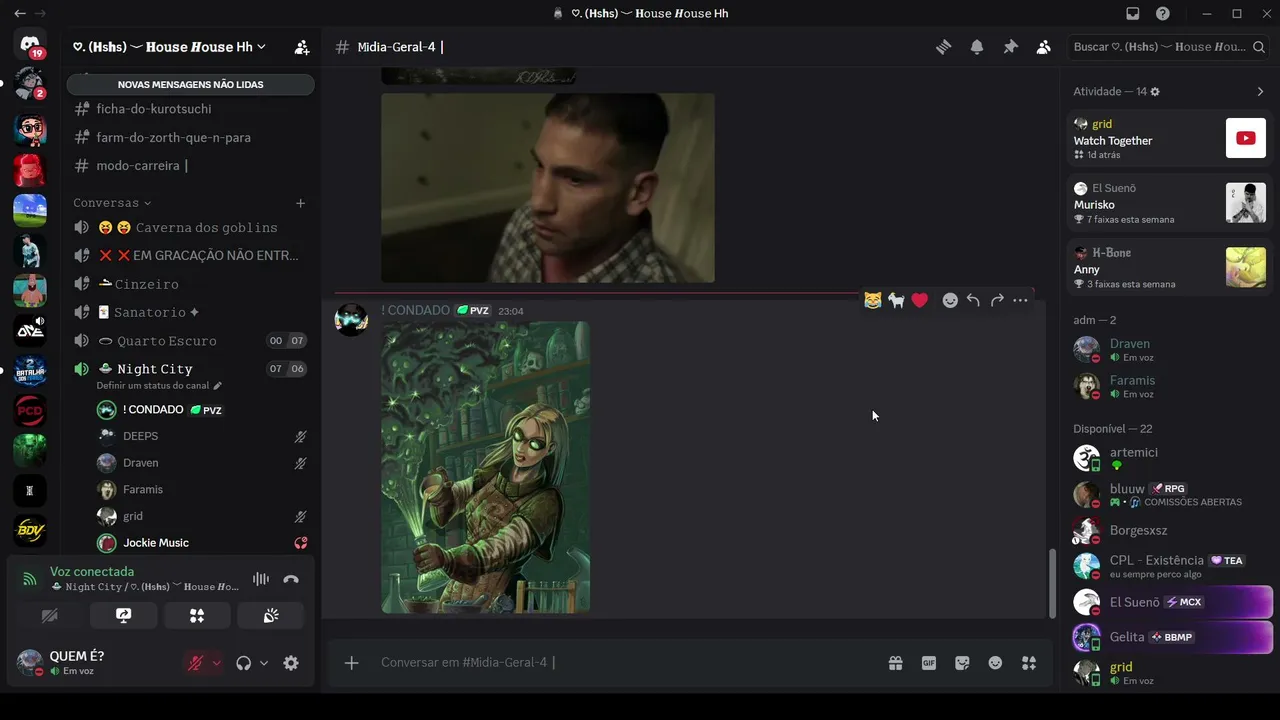This screenshot has height=720, width=1280.
Task: Forward the CONDADO message
Action: click(x=997, y=300)
